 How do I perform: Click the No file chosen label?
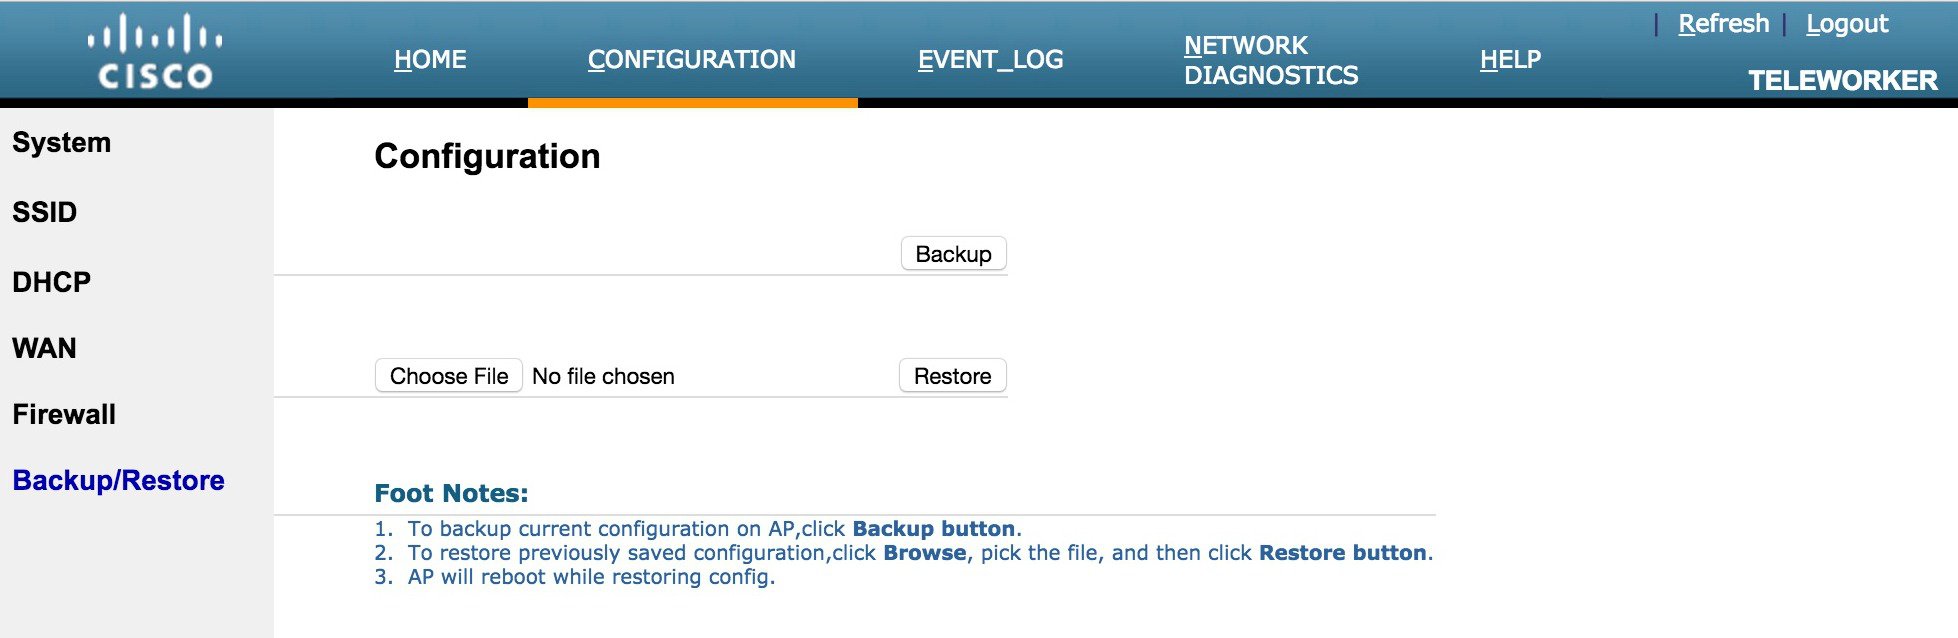pyautogui.click(x=603, y=376)
